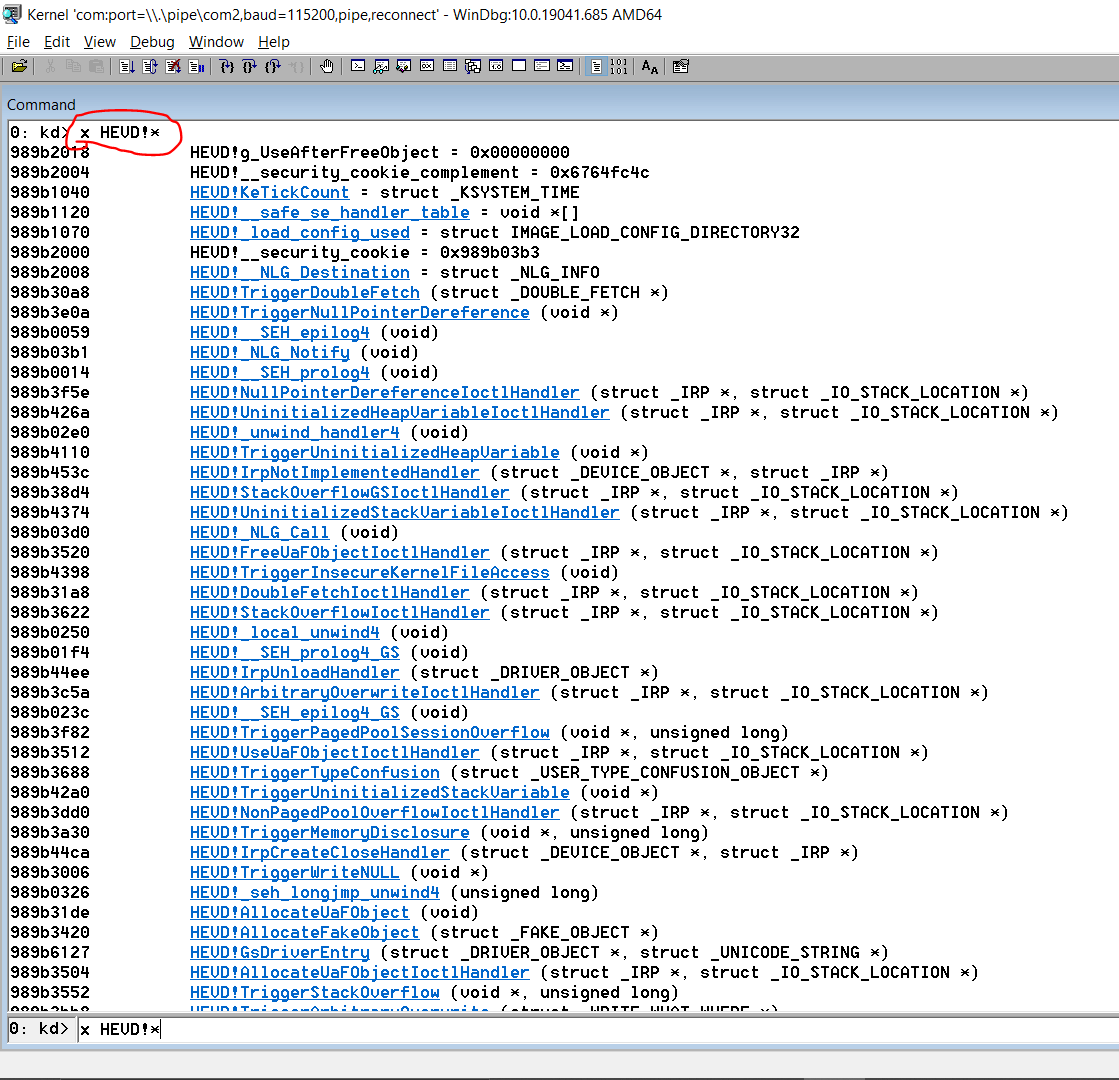Screen dimensions: 1119x1080
Task: Focus the kd command input field
Action: 598,1029
